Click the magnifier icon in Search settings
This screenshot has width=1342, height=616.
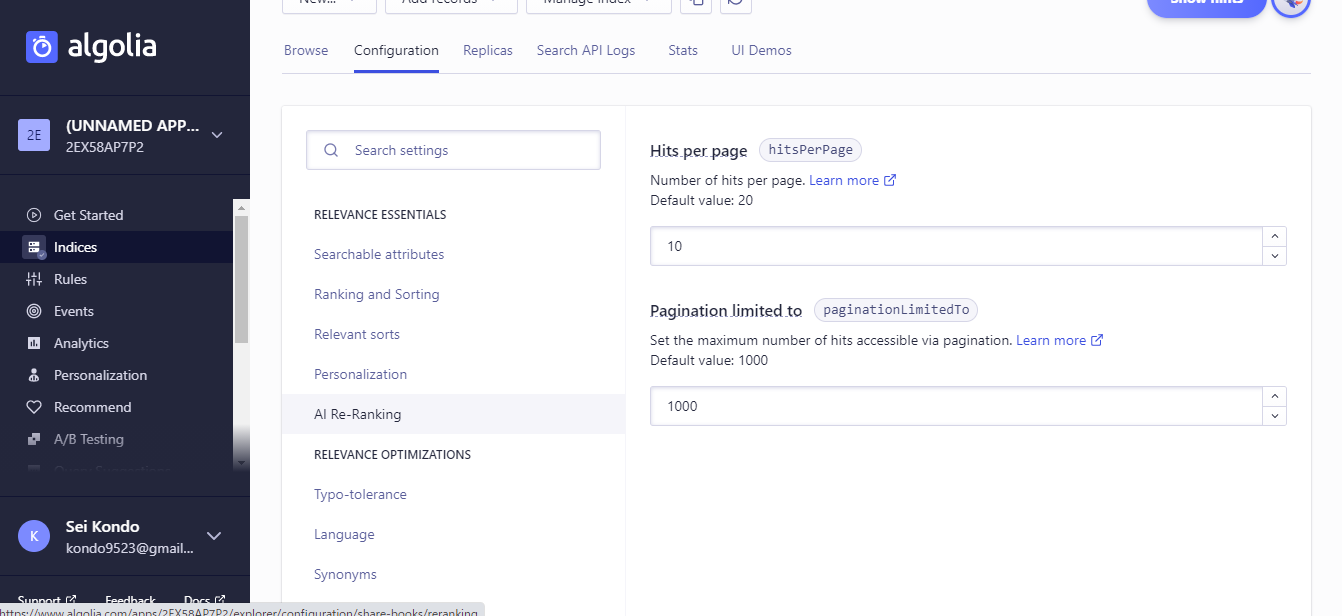[331, 150]
